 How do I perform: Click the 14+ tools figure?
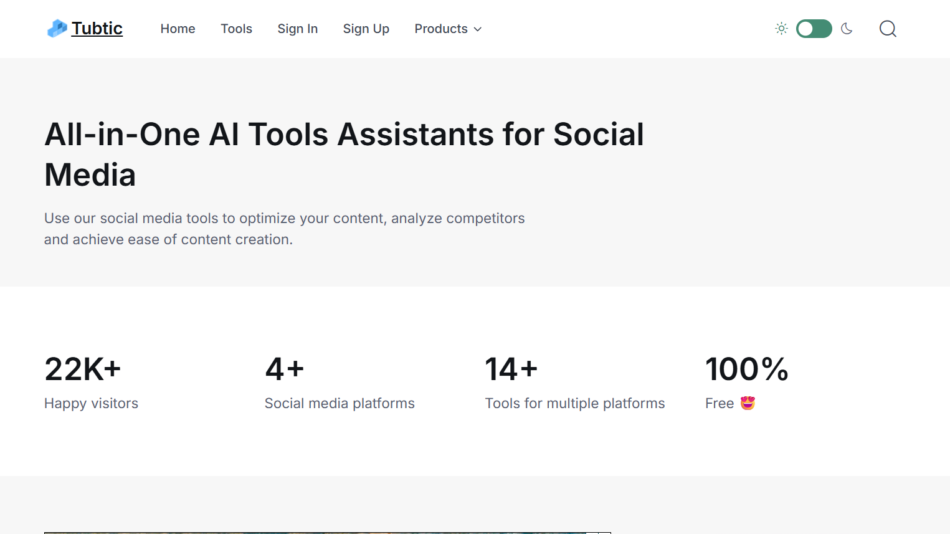(511, 369)
